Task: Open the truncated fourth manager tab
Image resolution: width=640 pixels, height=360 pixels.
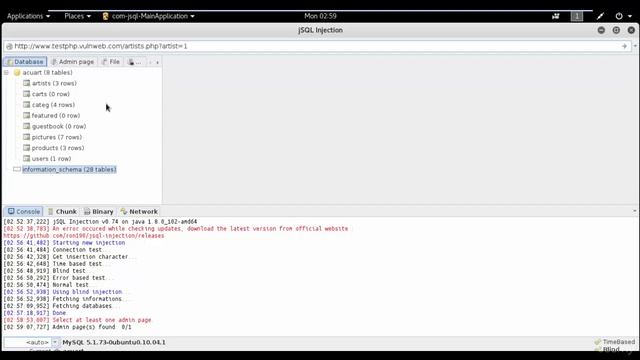Action: pos(135,62)
